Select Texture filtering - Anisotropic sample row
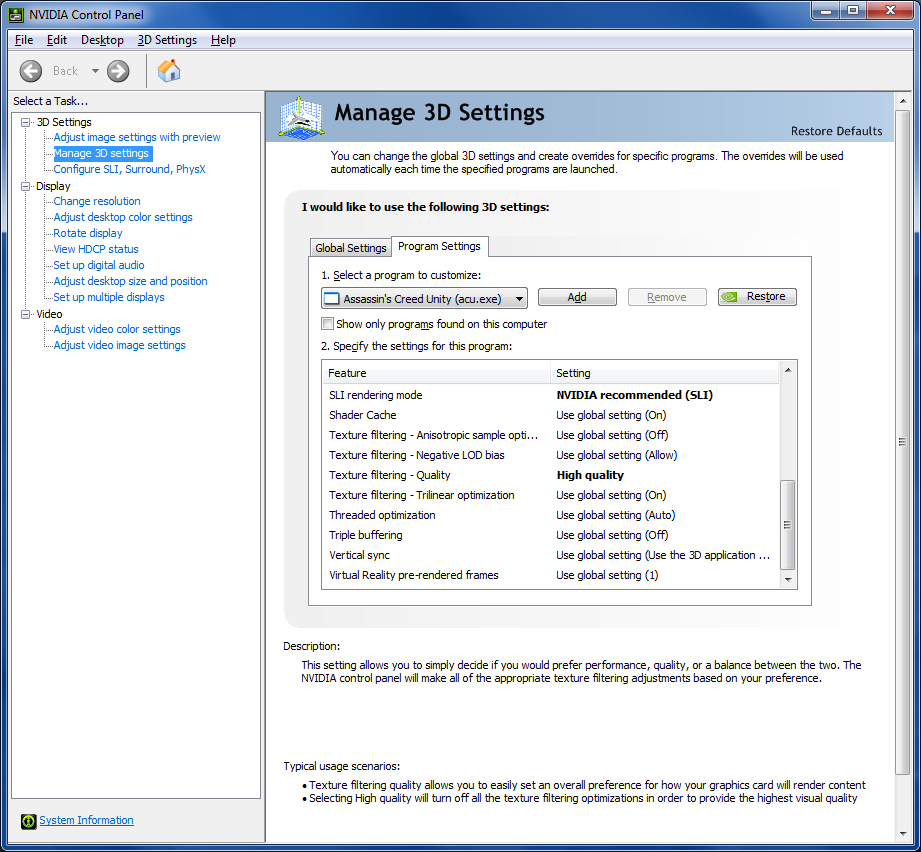921x852 pixels. (551, 435)
